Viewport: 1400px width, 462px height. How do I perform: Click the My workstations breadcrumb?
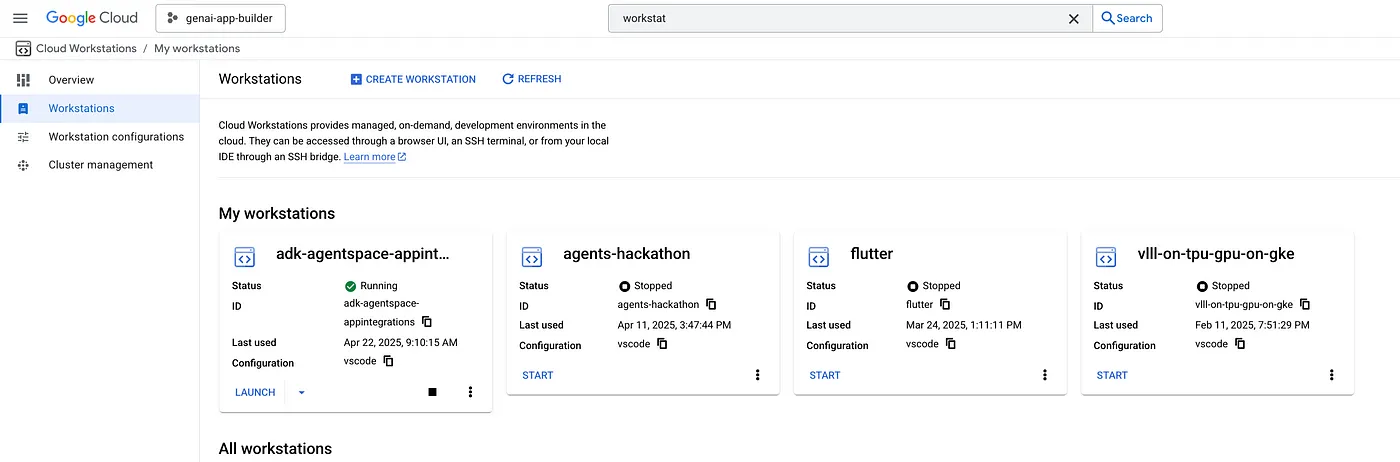pyautogui.click(x=197, y=48)
